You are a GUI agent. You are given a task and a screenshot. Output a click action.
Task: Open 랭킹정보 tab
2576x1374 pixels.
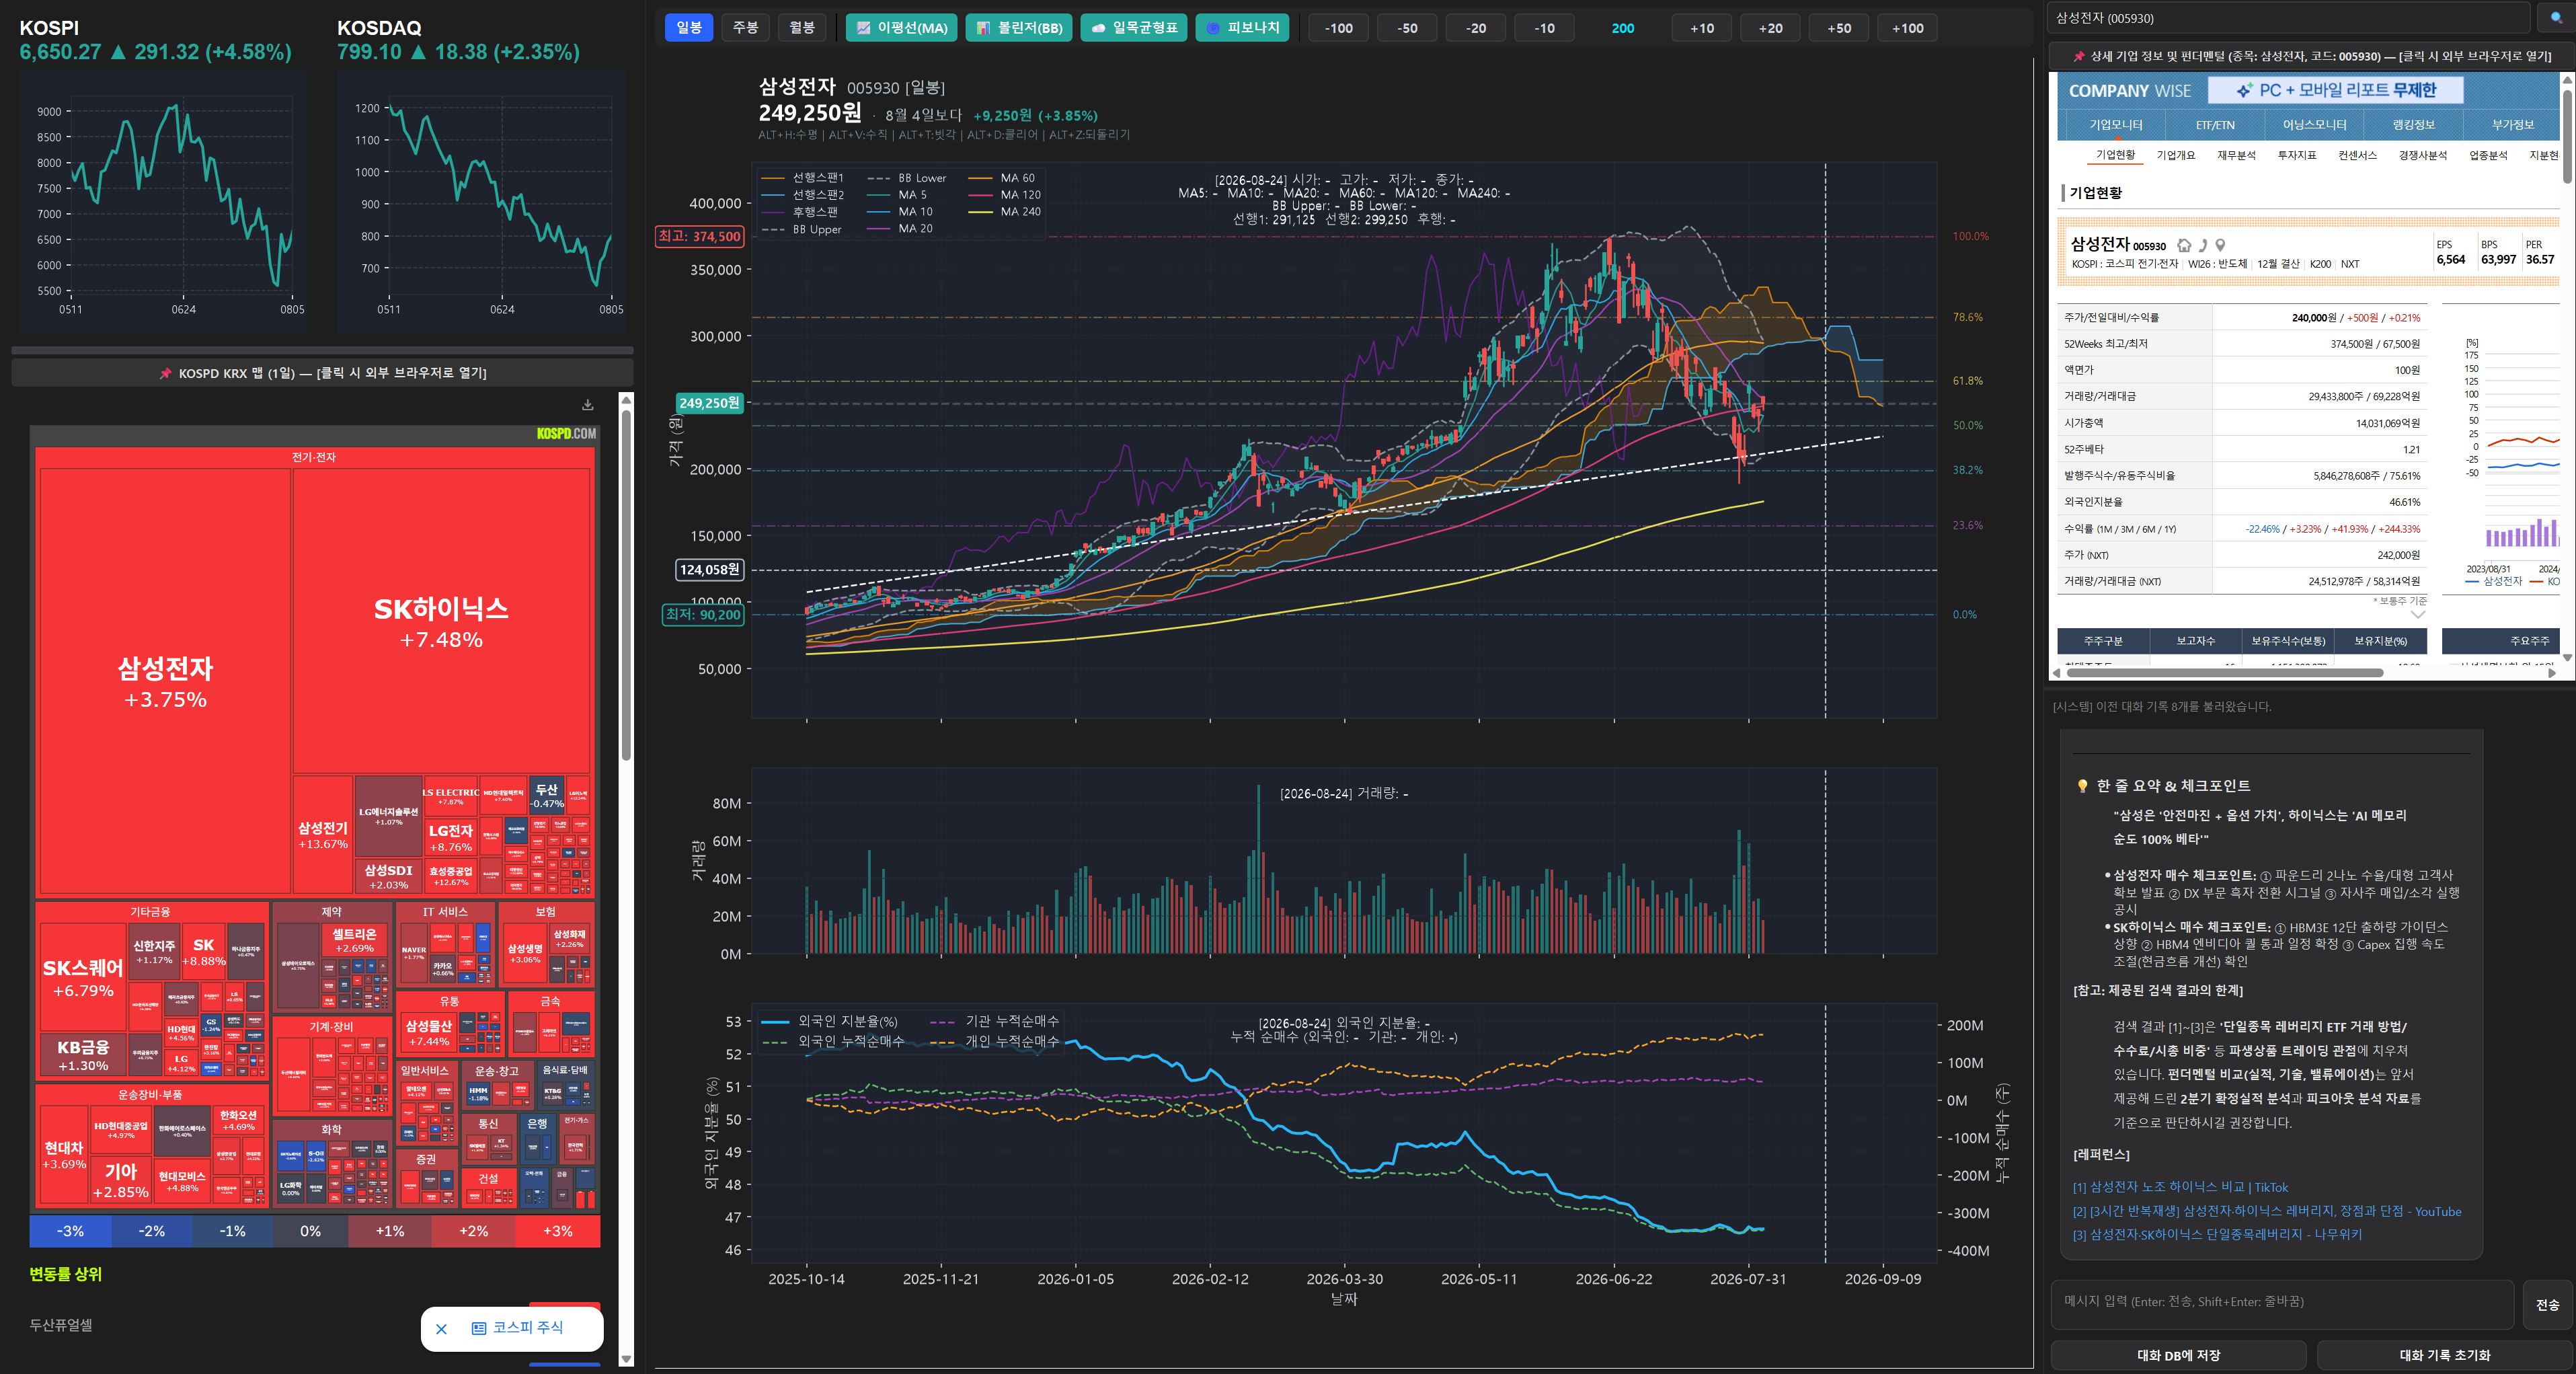(2413, 125)
